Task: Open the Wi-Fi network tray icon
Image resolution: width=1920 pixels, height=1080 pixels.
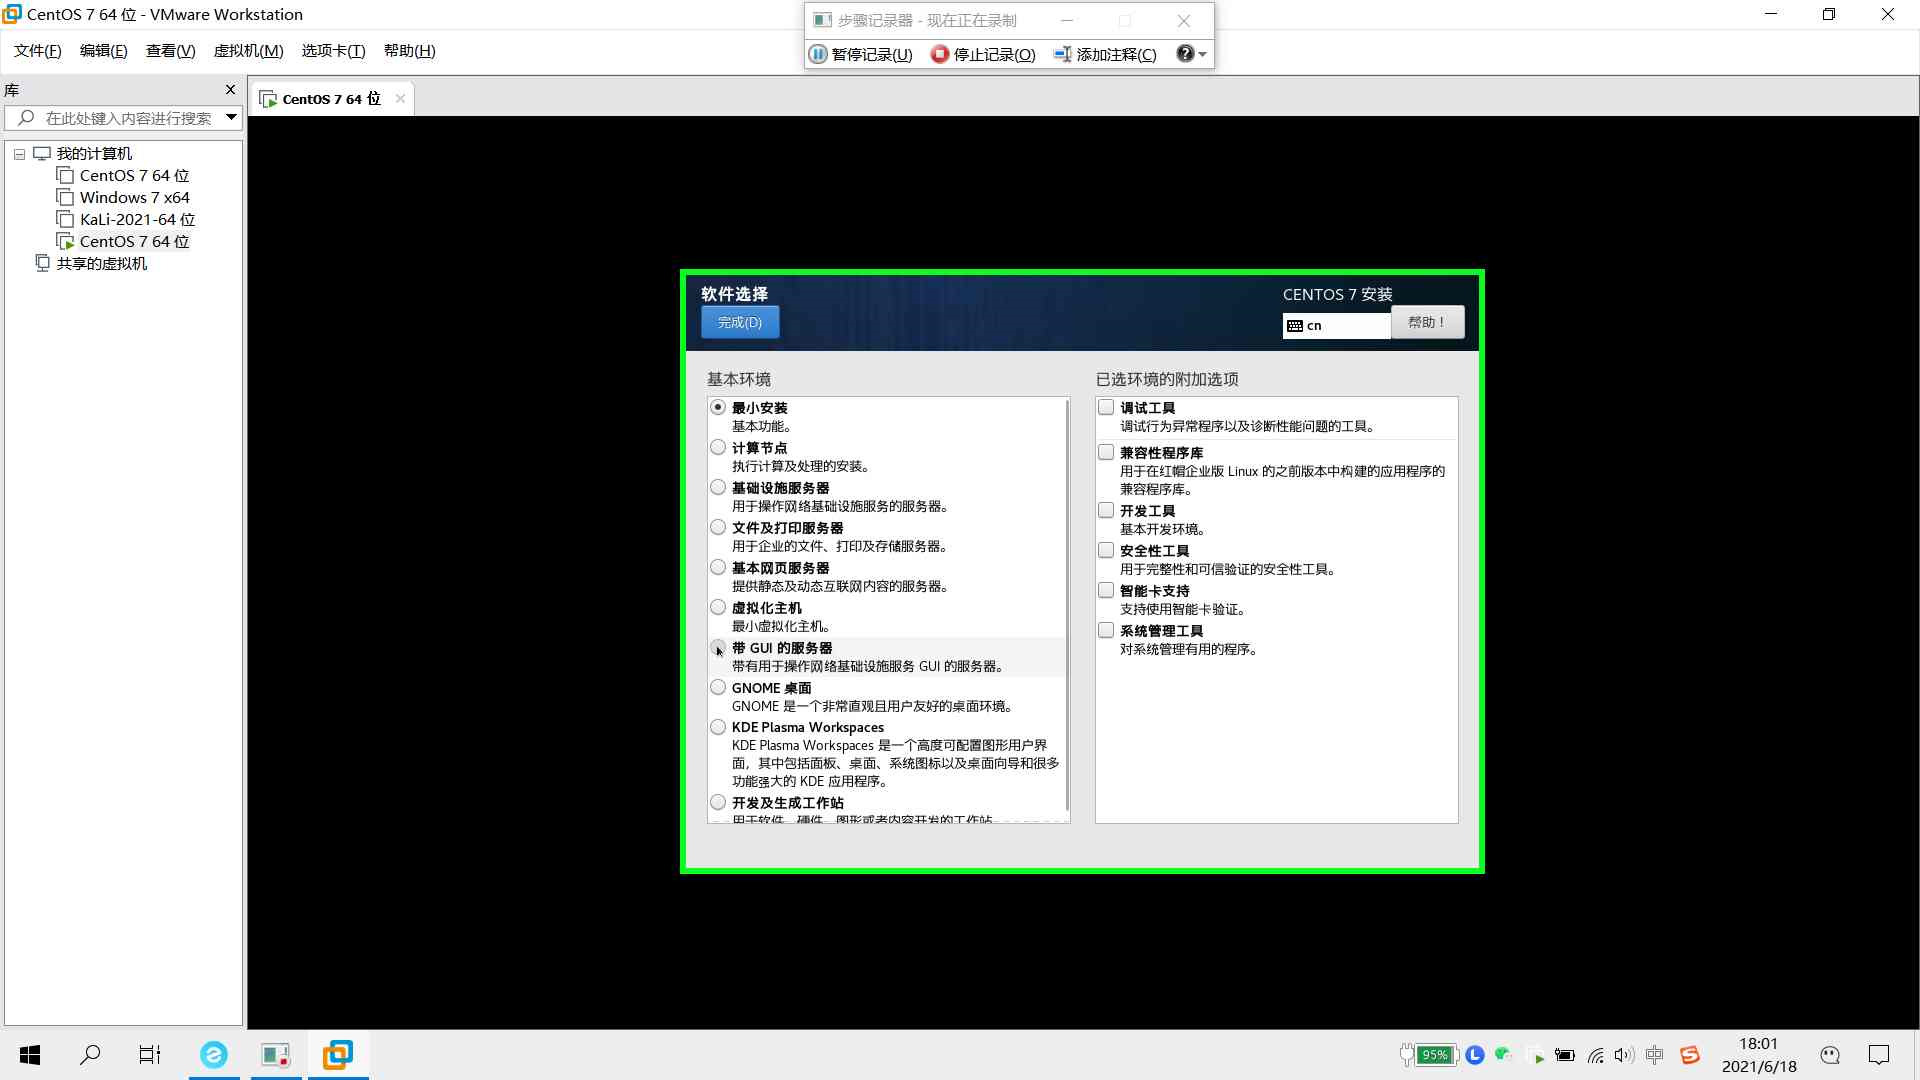Action: [x=1596, y=1055]
